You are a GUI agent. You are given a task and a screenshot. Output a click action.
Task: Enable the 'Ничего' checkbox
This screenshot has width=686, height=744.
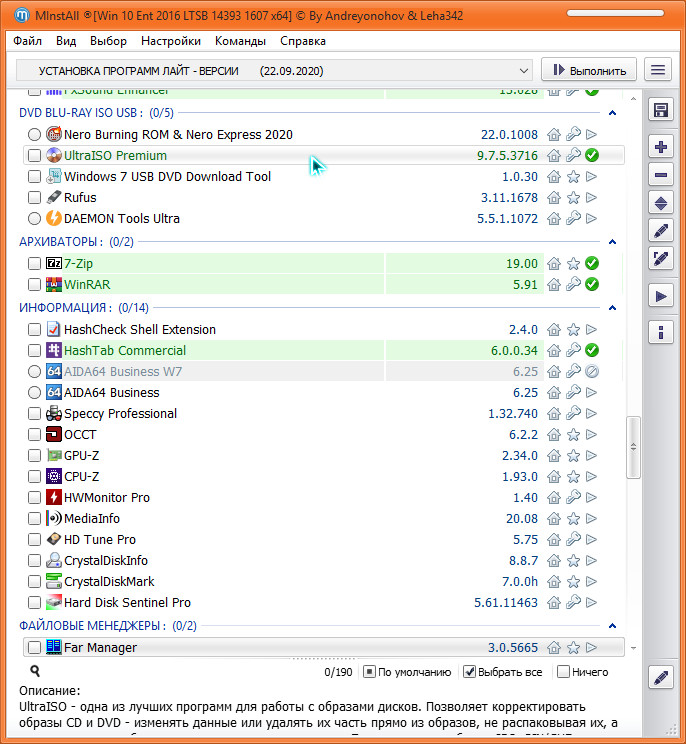(x=564, y=672)
